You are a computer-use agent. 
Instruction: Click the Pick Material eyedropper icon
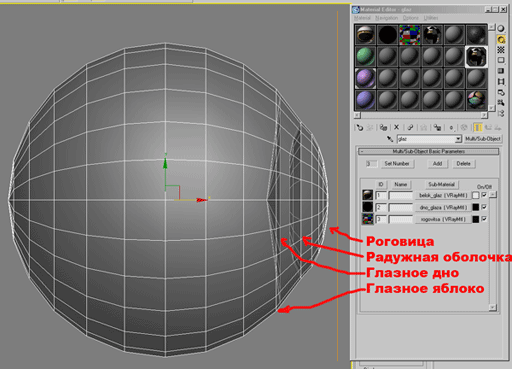tap(390, 139)
